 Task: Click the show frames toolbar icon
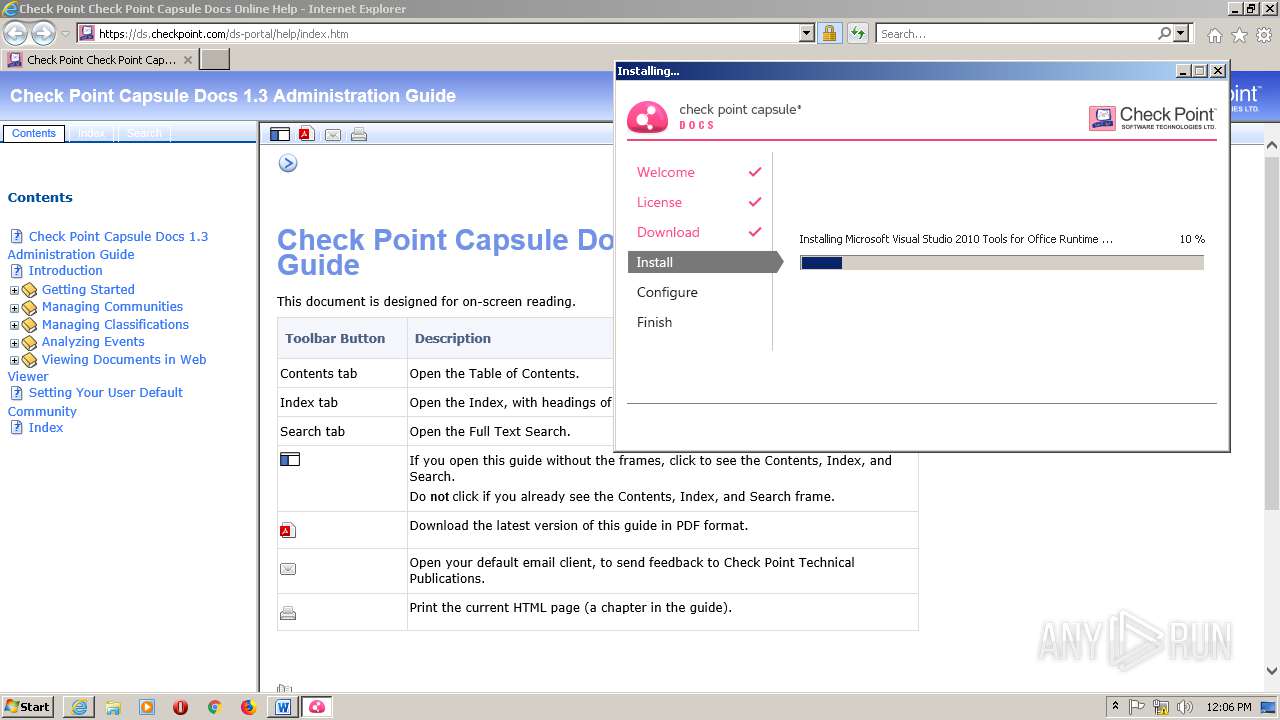click(x=280, y=134)
